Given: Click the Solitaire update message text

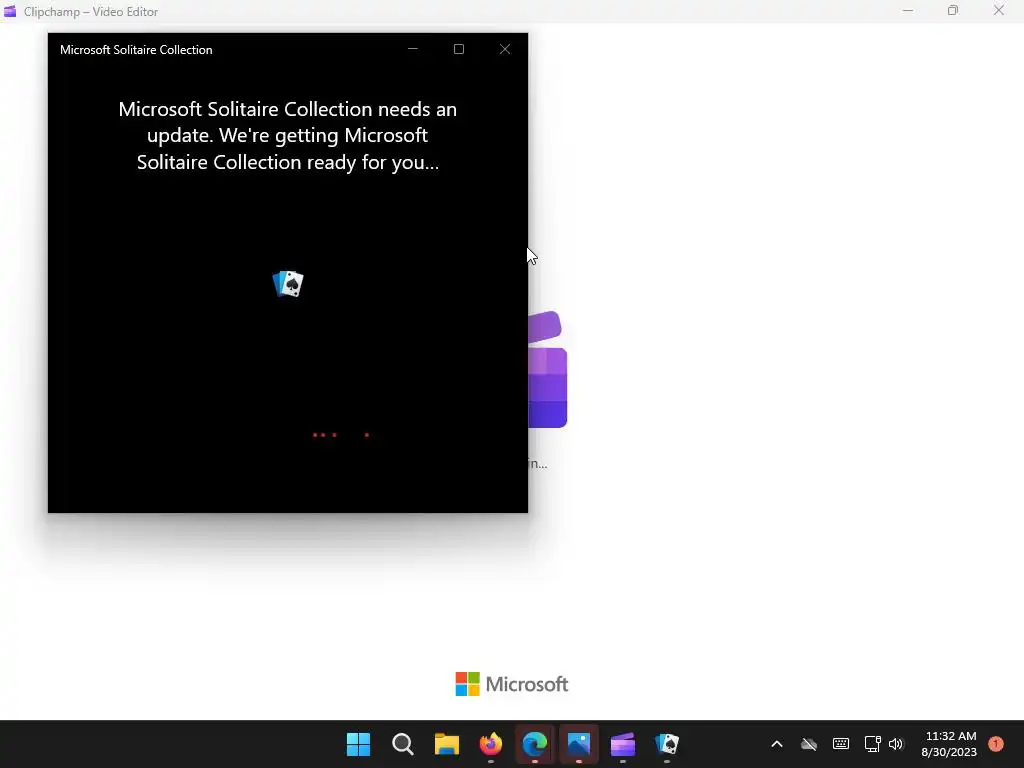Looking at the screenshot, I should [287, 135].
